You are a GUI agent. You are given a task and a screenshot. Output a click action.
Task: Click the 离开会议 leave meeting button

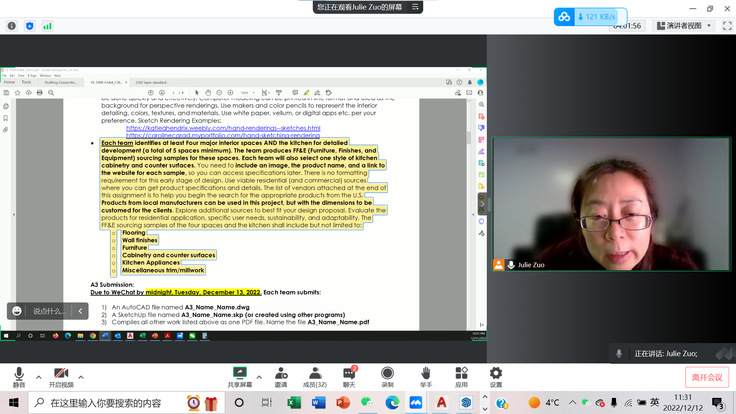tap(706, 377)
